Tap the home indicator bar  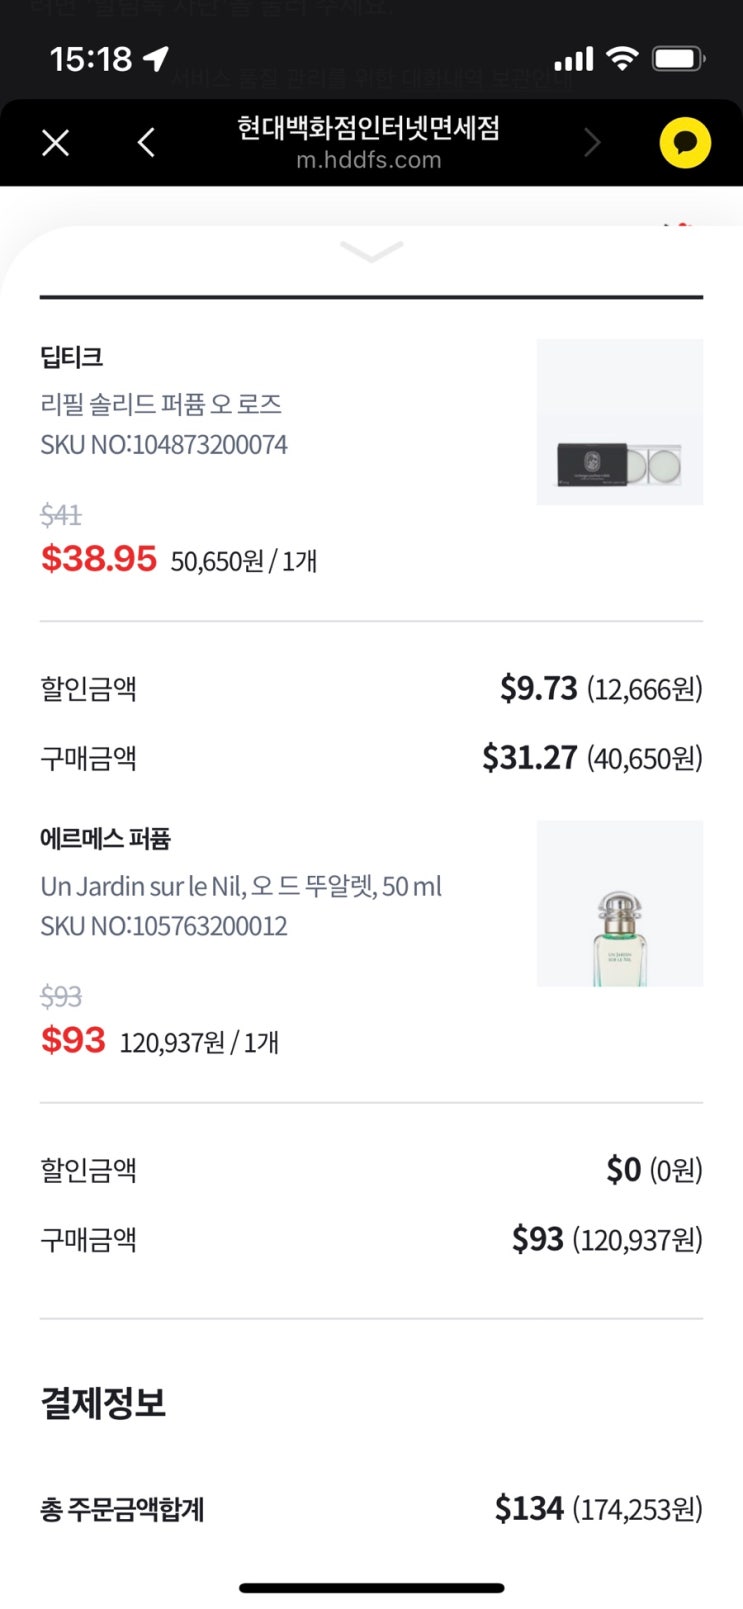(x=371, y=1587)
